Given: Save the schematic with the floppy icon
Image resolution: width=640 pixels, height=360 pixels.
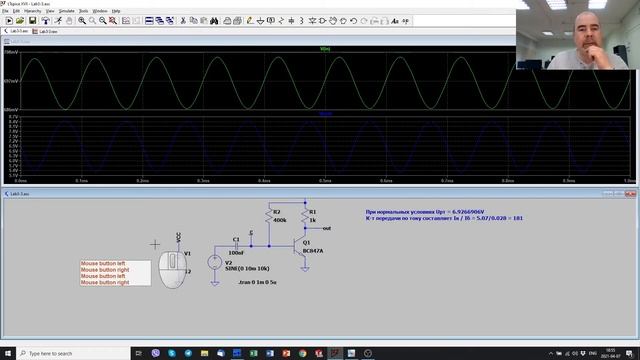Looking at the screenshot, I should click(32, 21).
